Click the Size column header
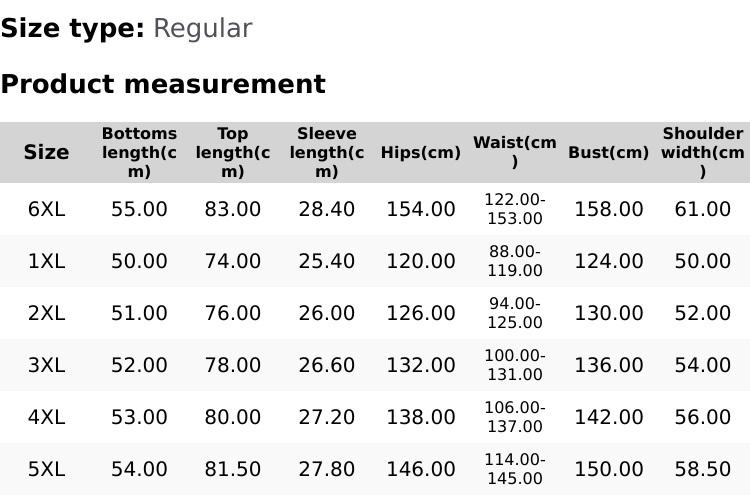The height and width of the screenshot is (495, 750). click(x=46, y=152)
